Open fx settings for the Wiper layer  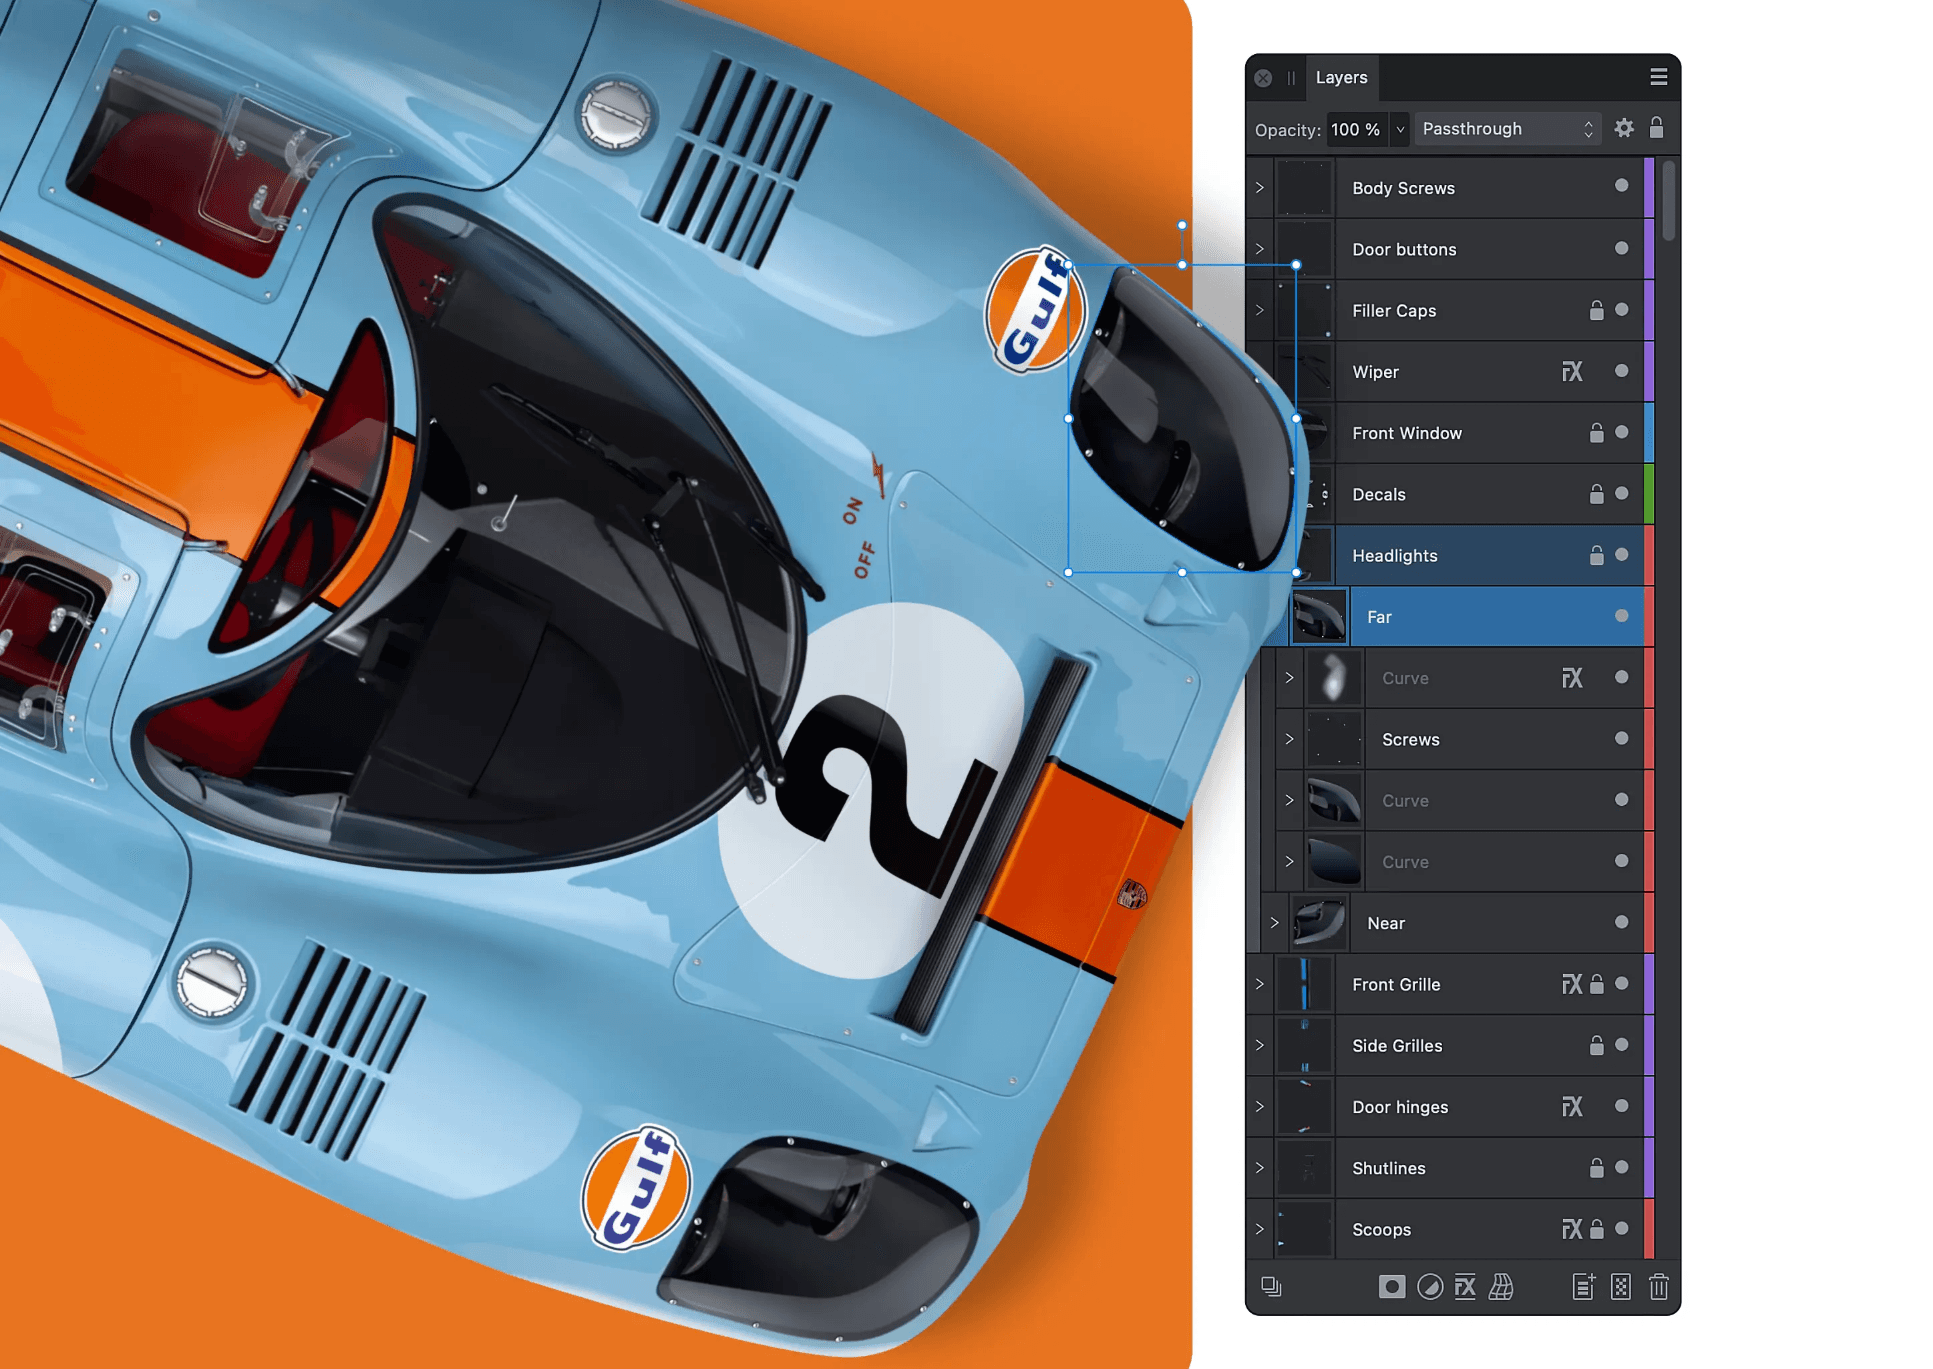[x=1572, y=372]
